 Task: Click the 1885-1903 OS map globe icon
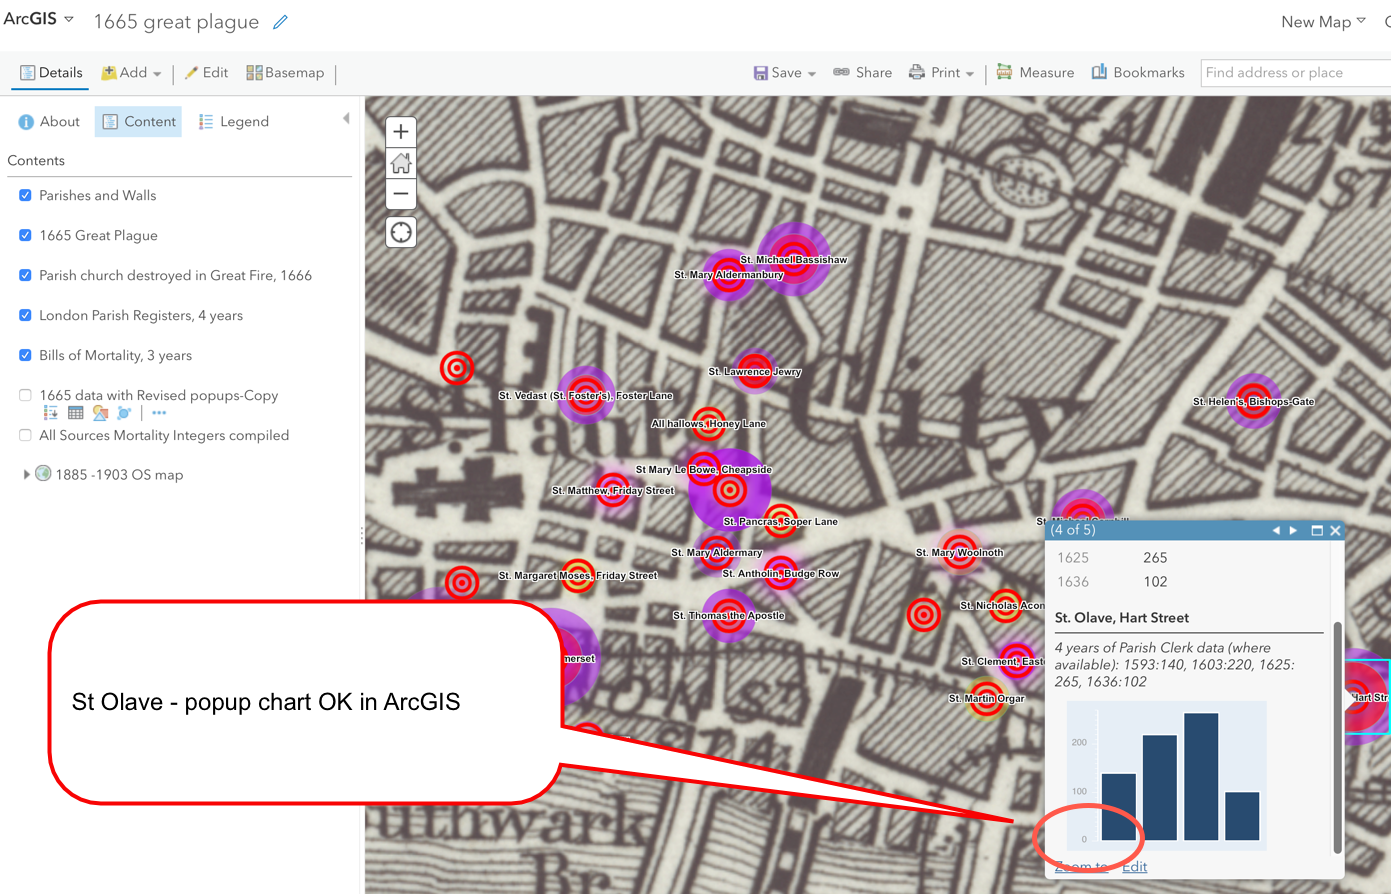click(x=43, y=474)
